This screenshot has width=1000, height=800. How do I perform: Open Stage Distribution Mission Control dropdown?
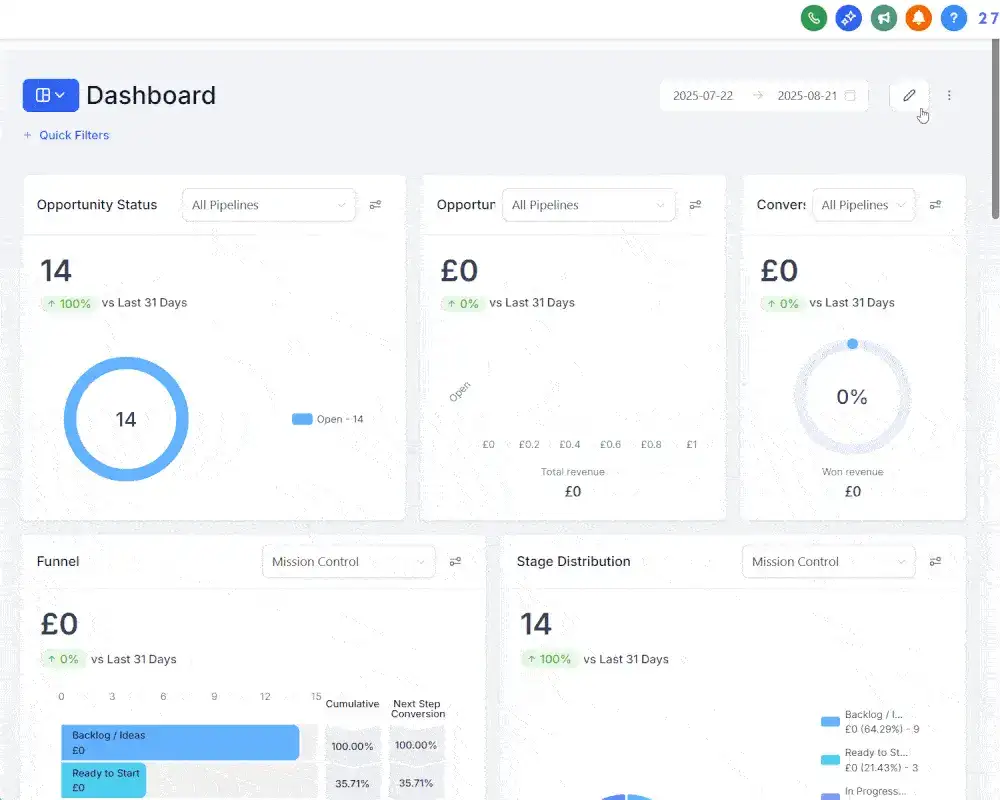[x=828, y=561]
